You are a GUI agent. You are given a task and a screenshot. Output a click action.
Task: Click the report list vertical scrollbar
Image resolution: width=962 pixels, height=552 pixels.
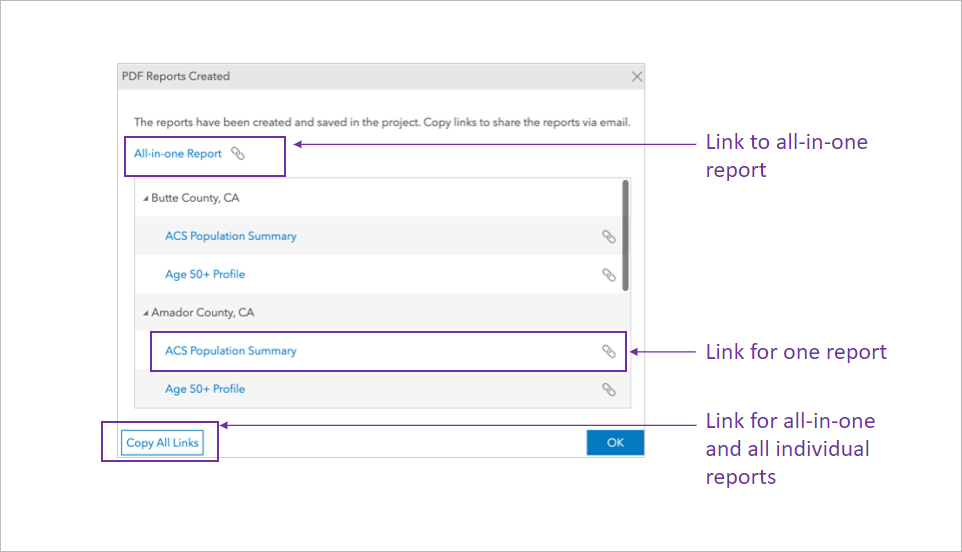tap(626, 235)
